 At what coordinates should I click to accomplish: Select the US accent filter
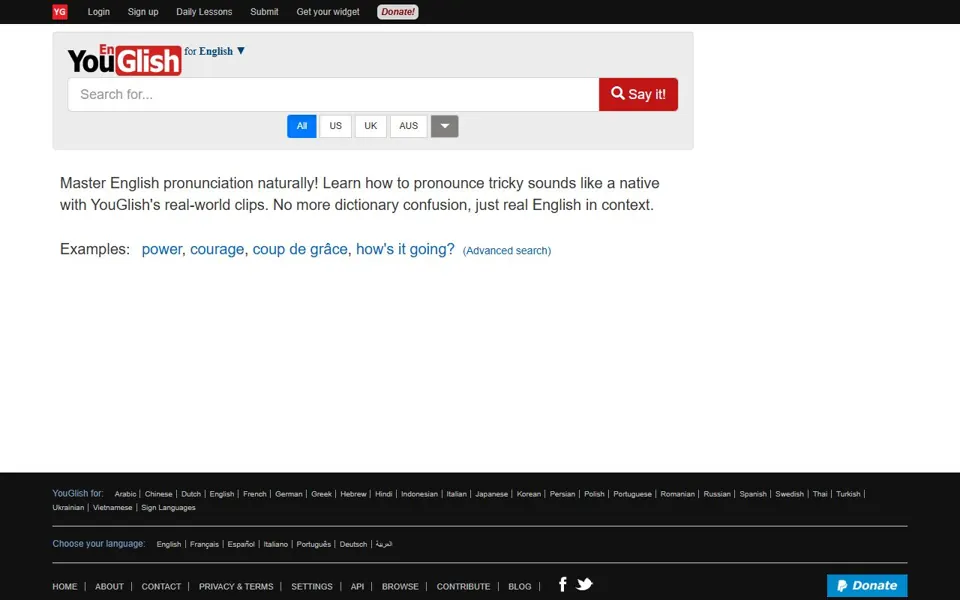[336, 126]
